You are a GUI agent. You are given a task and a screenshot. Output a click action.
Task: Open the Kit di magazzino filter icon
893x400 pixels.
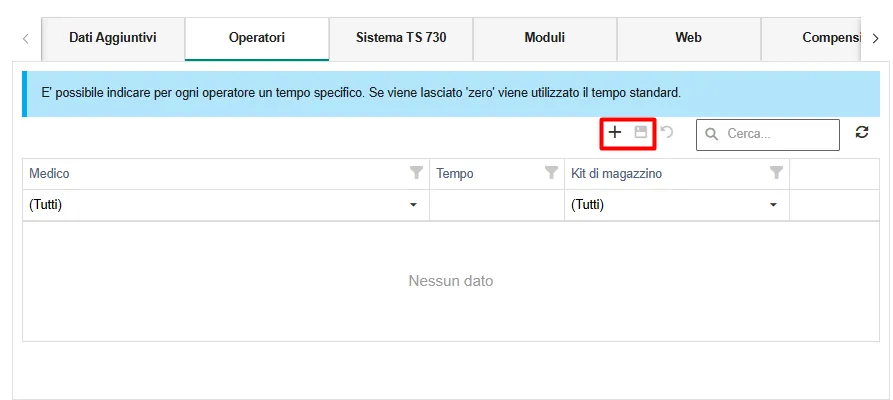coord(776,173)
